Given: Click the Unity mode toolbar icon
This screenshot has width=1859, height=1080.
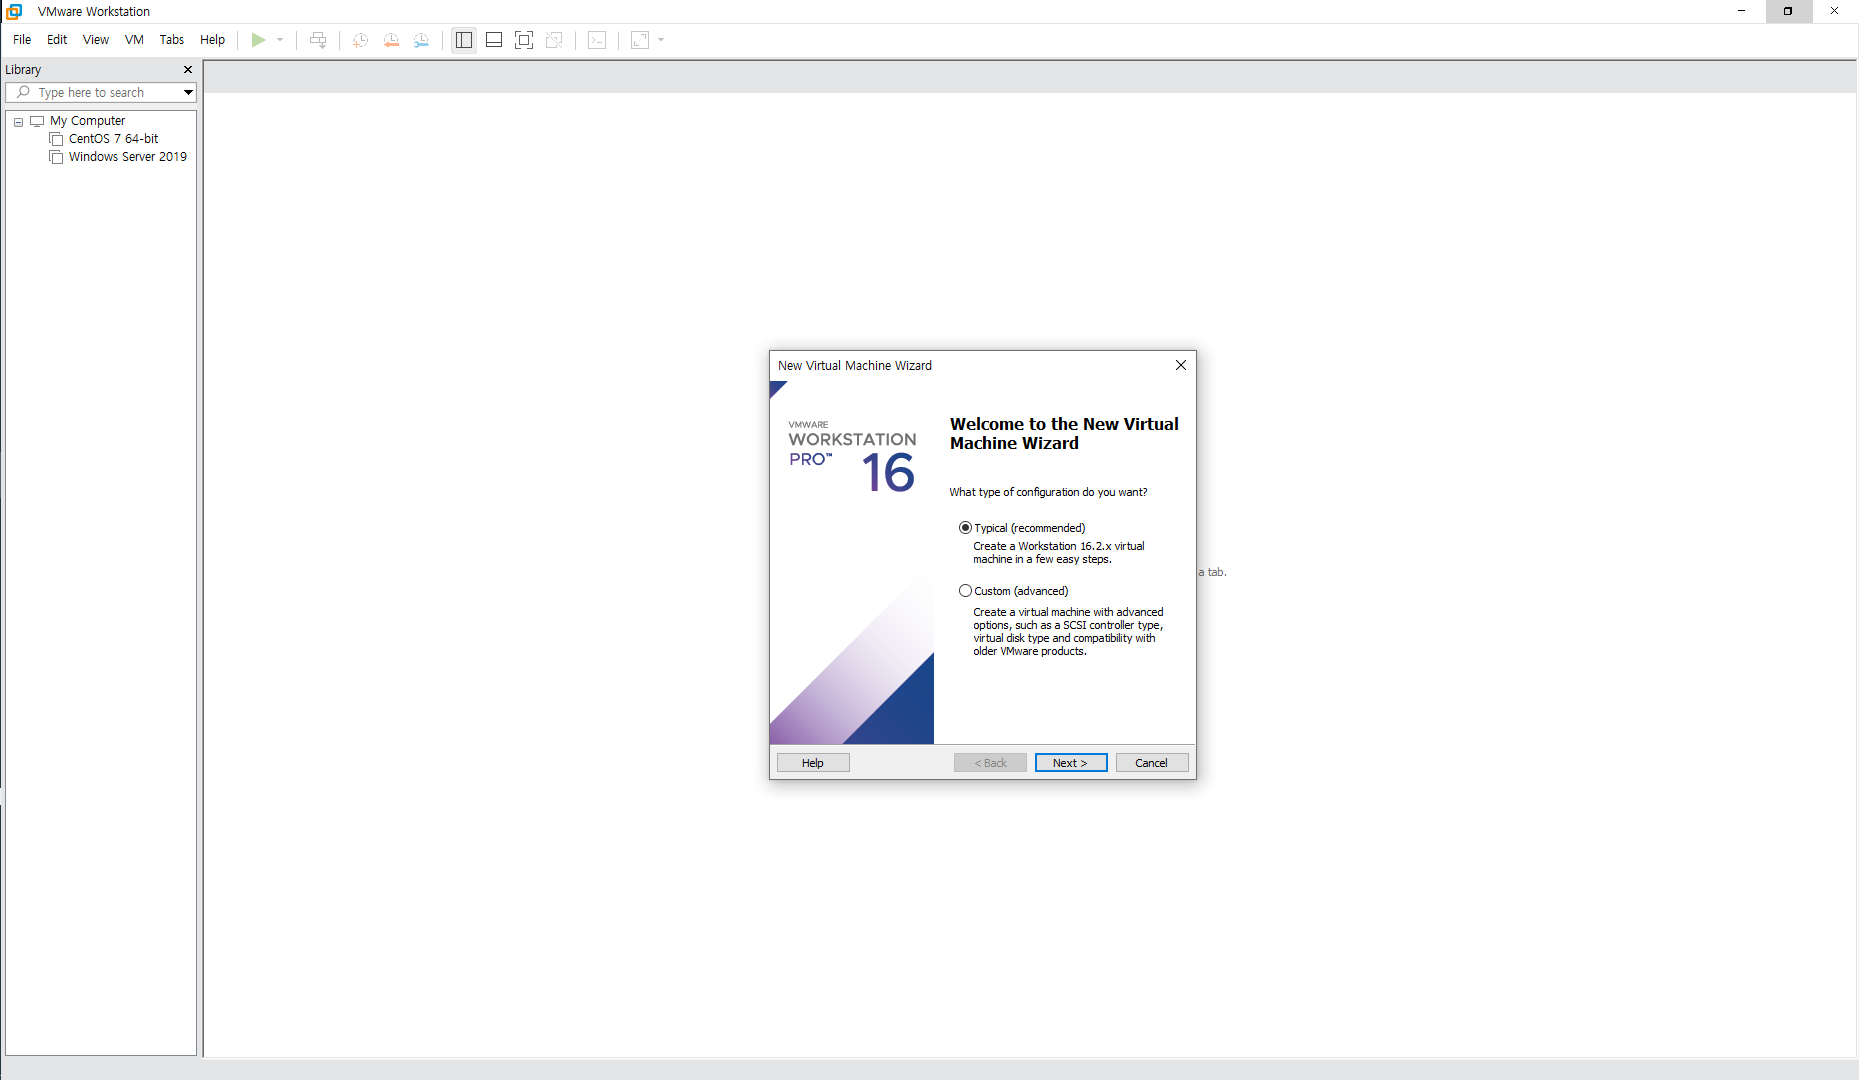Looking at the screenshot, I should (554, 40).
